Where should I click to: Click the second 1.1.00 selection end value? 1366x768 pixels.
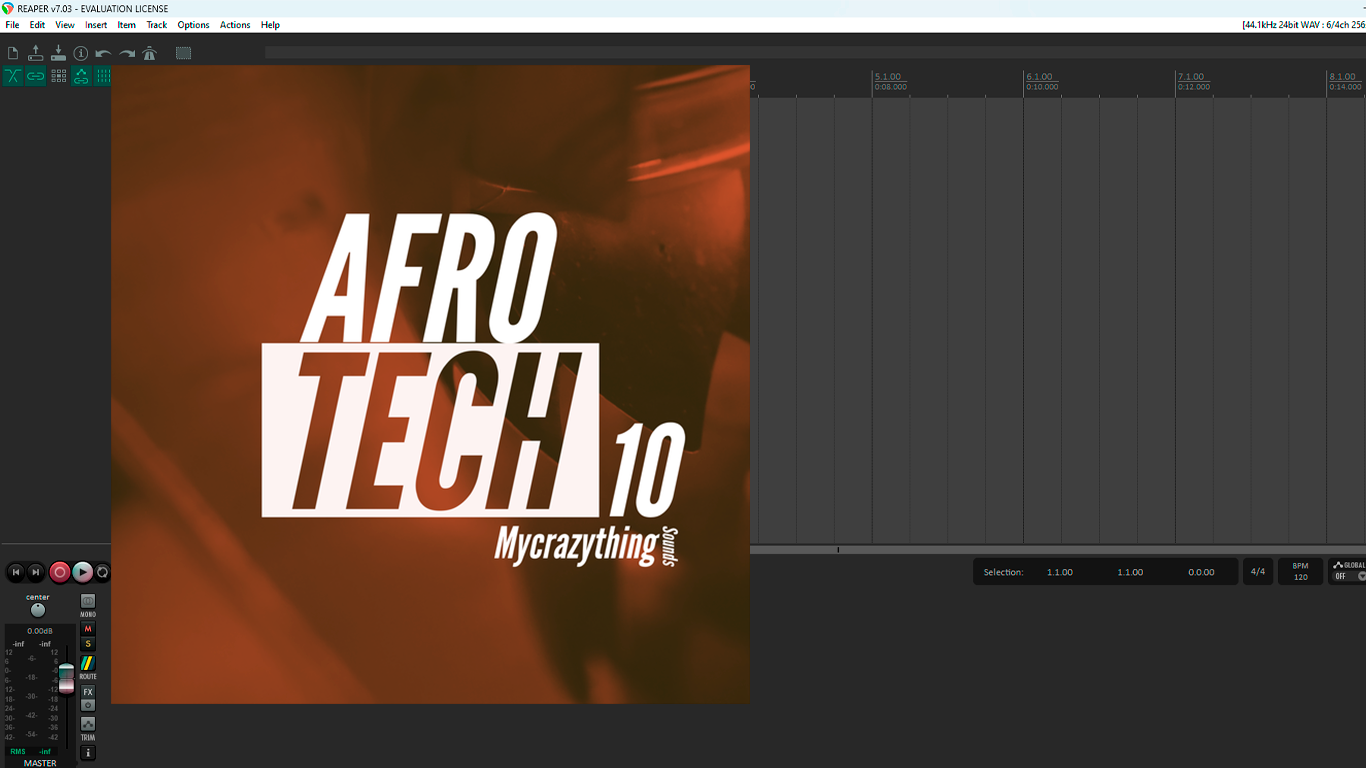click(x=1130, y=572)
